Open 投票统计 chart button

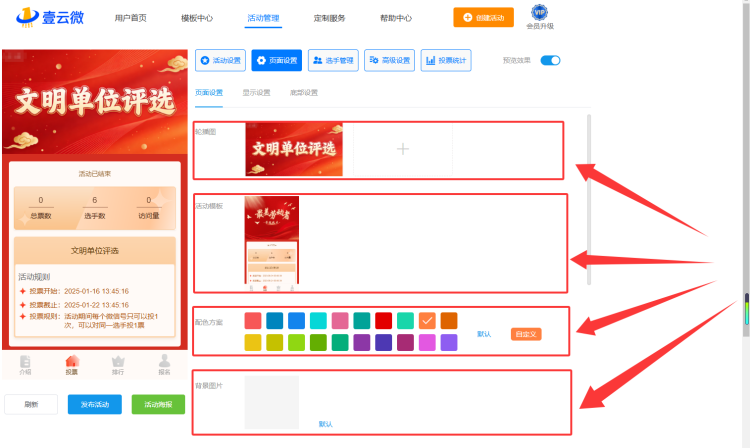pos(446,60)
